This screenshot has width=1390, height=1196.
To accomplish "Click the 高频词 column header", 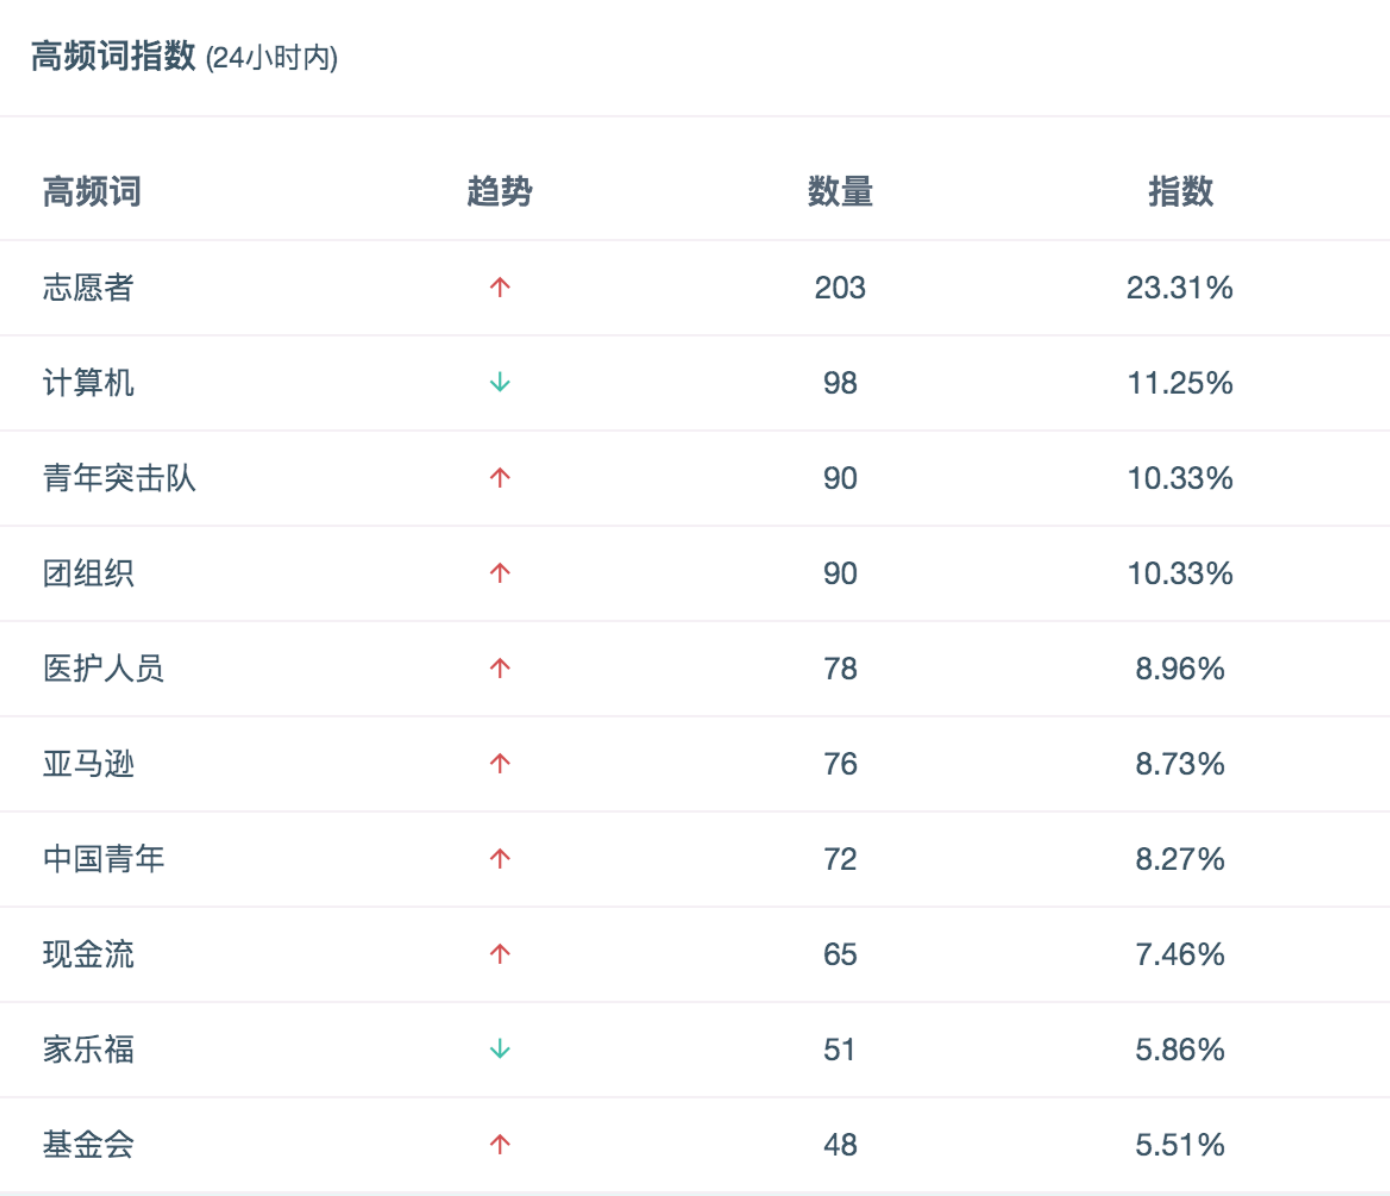I will (x=92, y=191).
